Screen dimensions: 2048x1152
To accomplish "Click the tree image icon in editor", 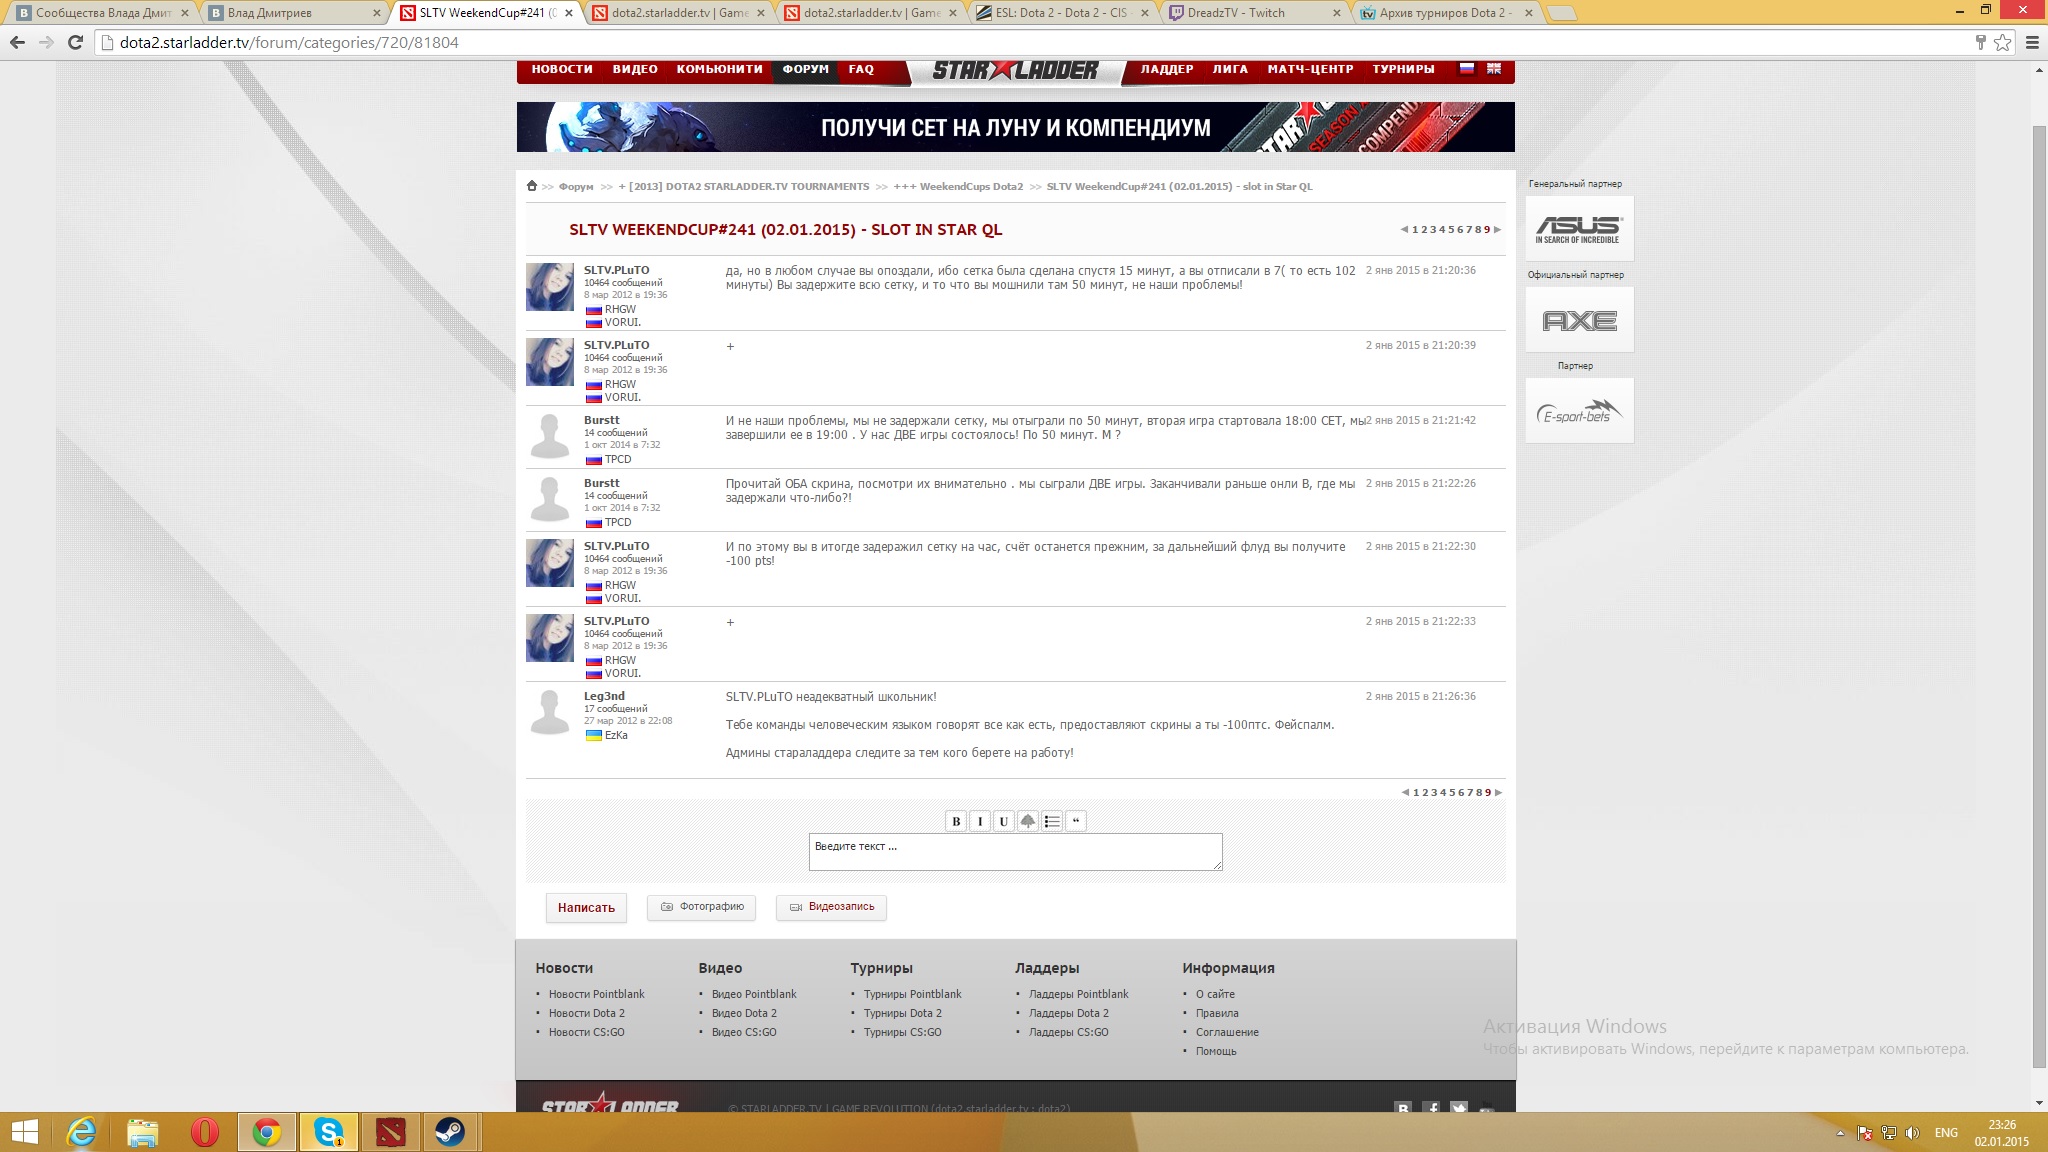I will coord(1028,821).
